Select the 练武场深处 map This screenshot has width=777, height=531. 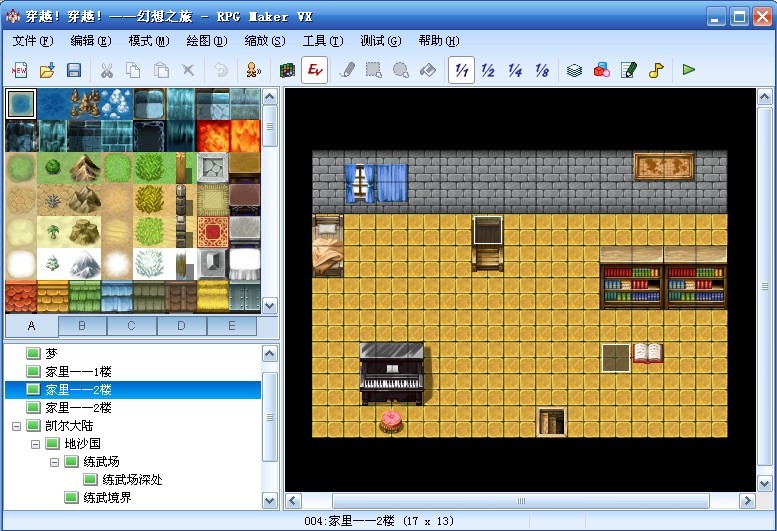click(x=132, y=479)
